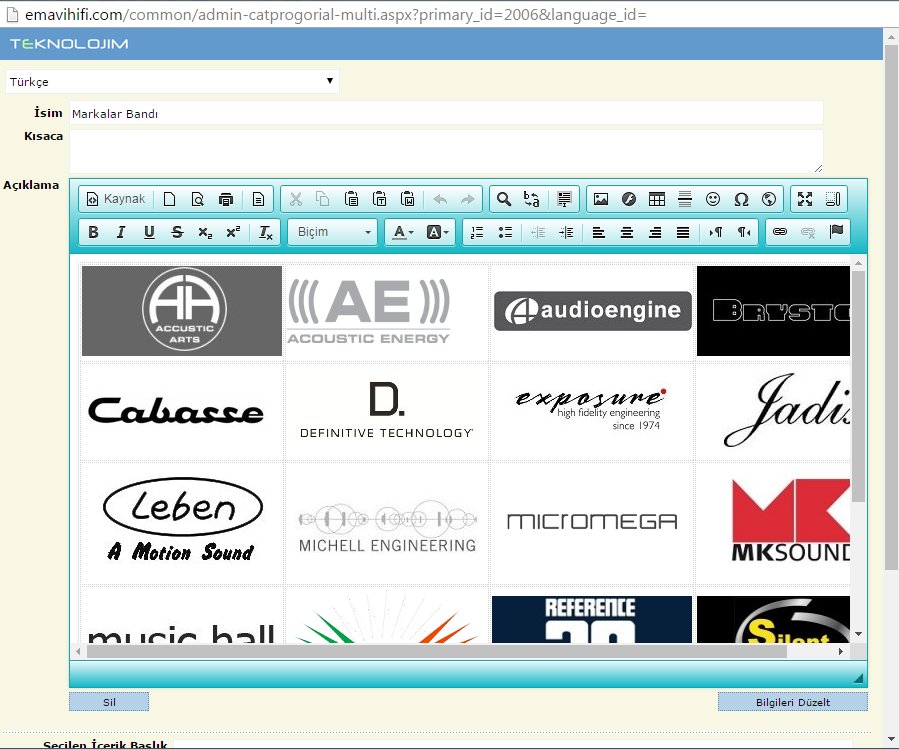Insert an image with the Image icon

coord(601,199)
